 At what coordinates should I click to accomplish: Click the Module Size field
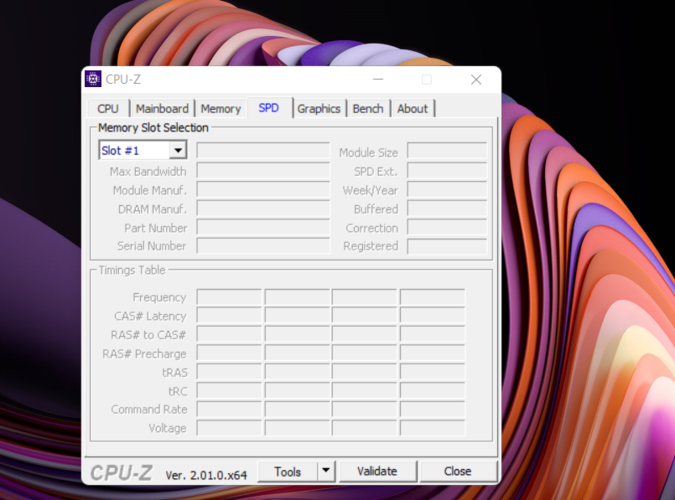[447, 151]
